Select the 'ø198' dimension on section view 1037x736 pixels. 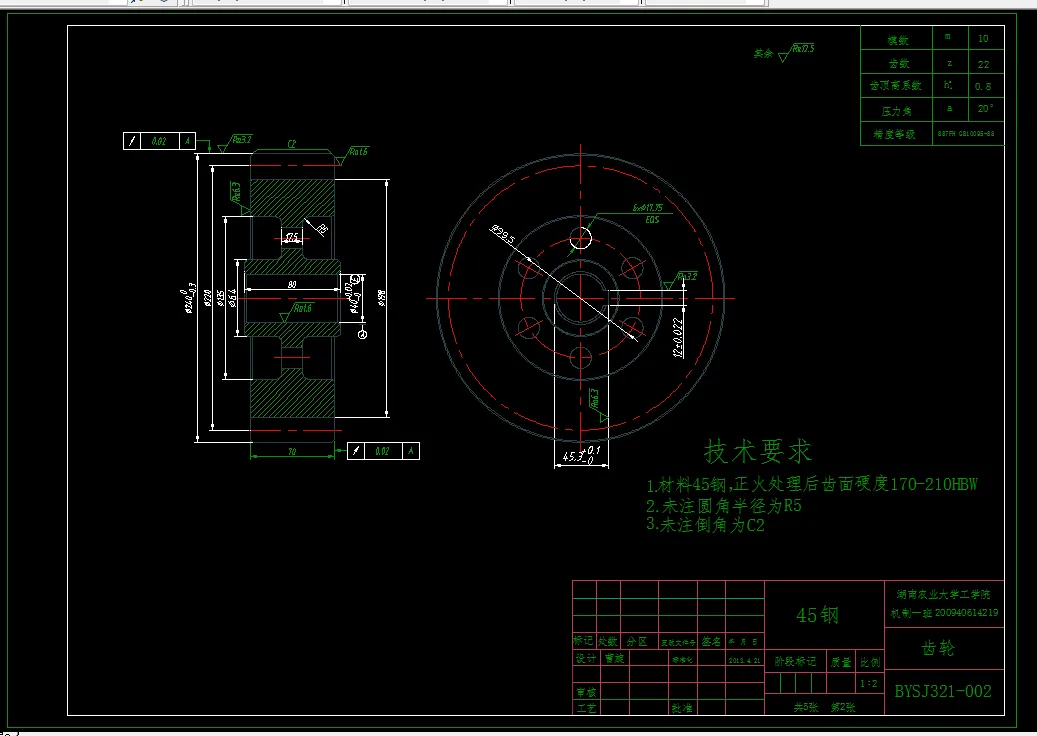click(382, 298)
